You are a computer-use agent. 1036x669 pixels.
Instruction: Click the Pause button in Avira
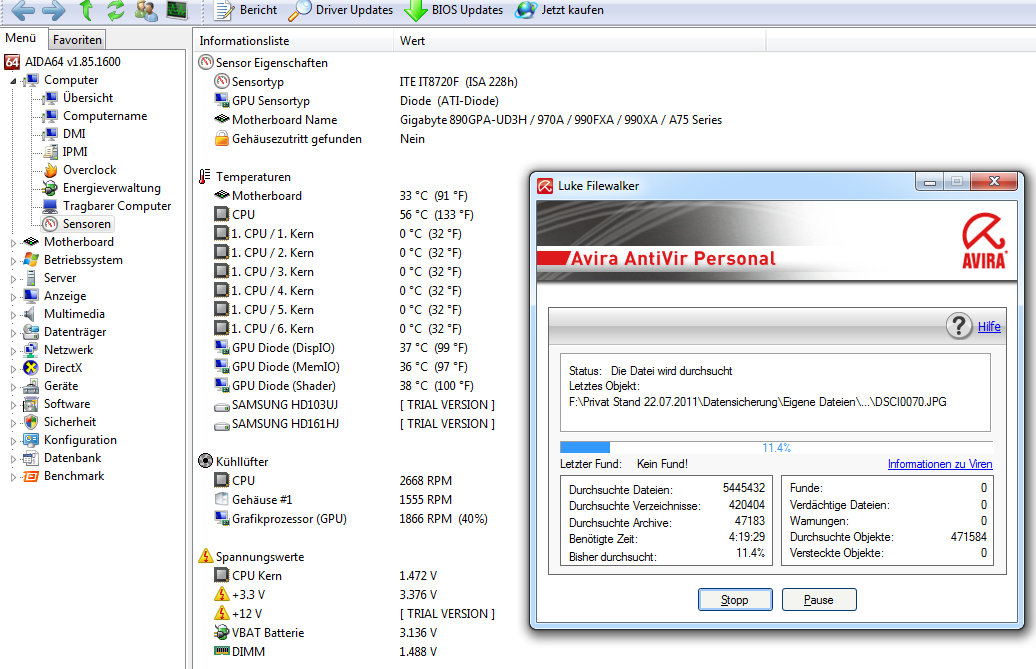(819, 600)
